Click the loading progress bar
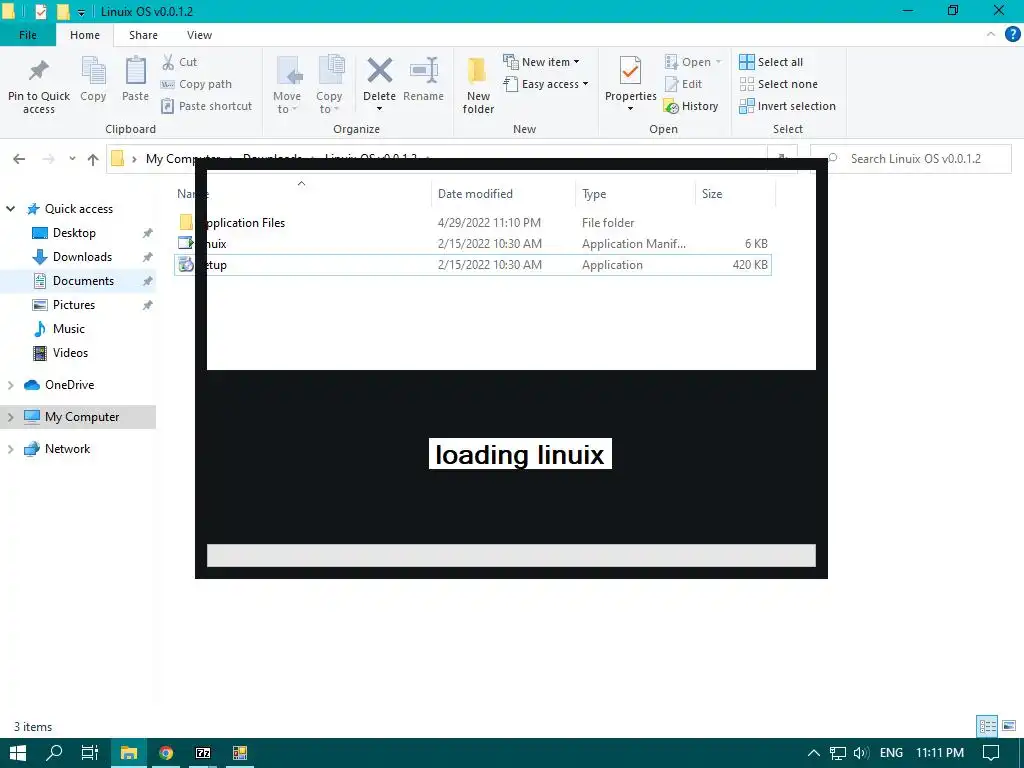 click(x=511, y=556)
